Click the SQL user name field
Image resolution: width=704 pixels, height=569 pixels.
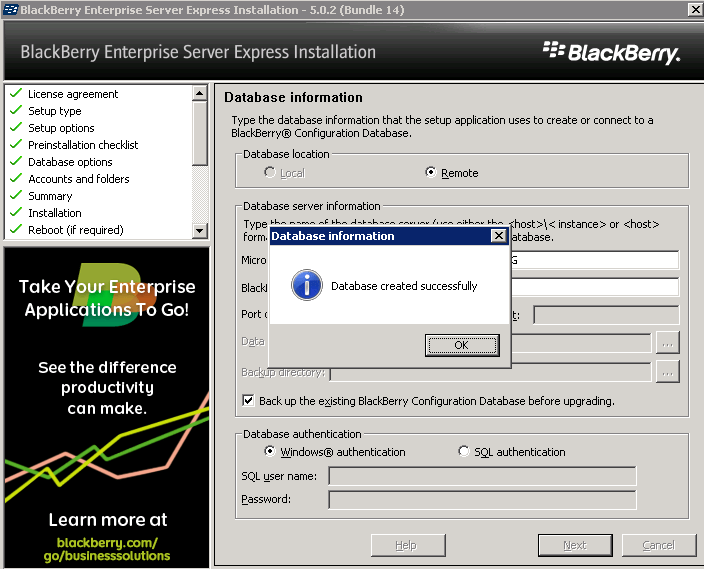pos(482,476)
